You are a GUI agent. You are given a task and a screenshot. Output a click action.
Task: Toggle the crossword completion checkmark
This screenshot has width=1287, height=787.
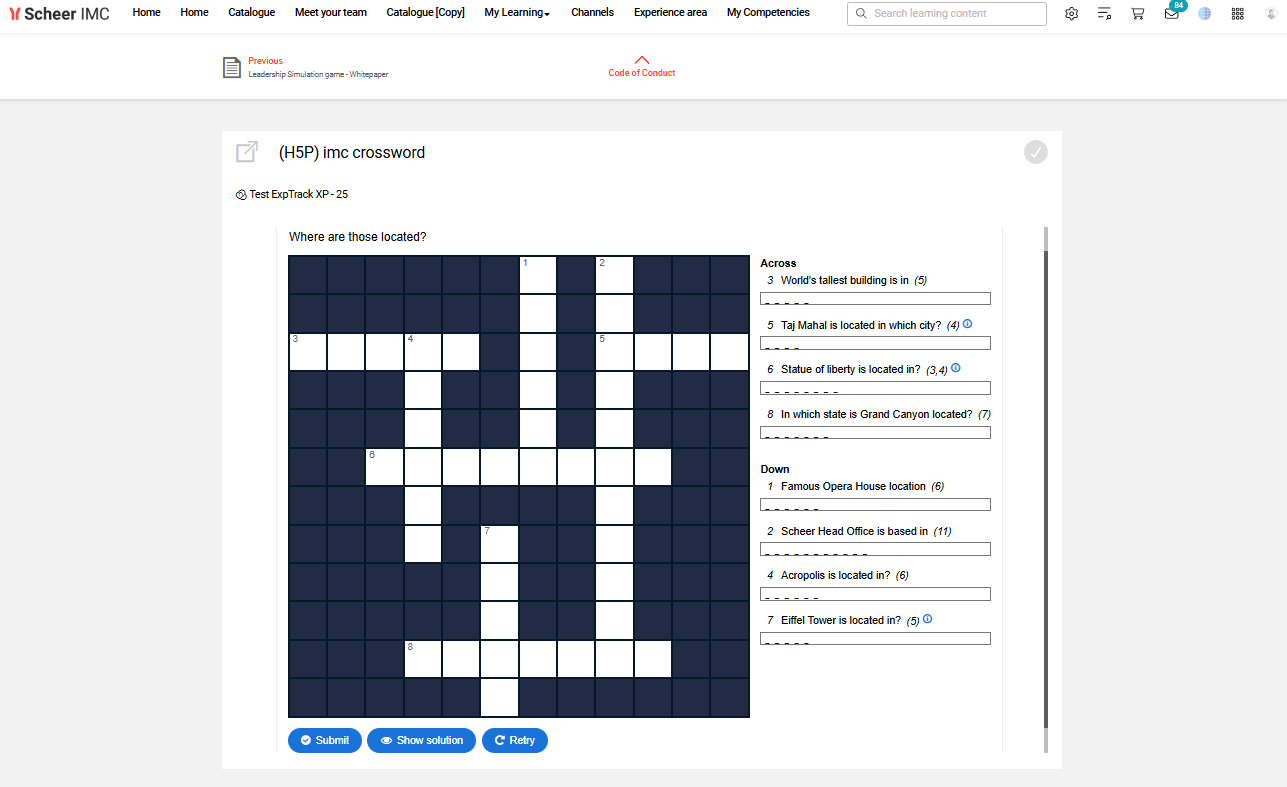tap(1035, 151)
